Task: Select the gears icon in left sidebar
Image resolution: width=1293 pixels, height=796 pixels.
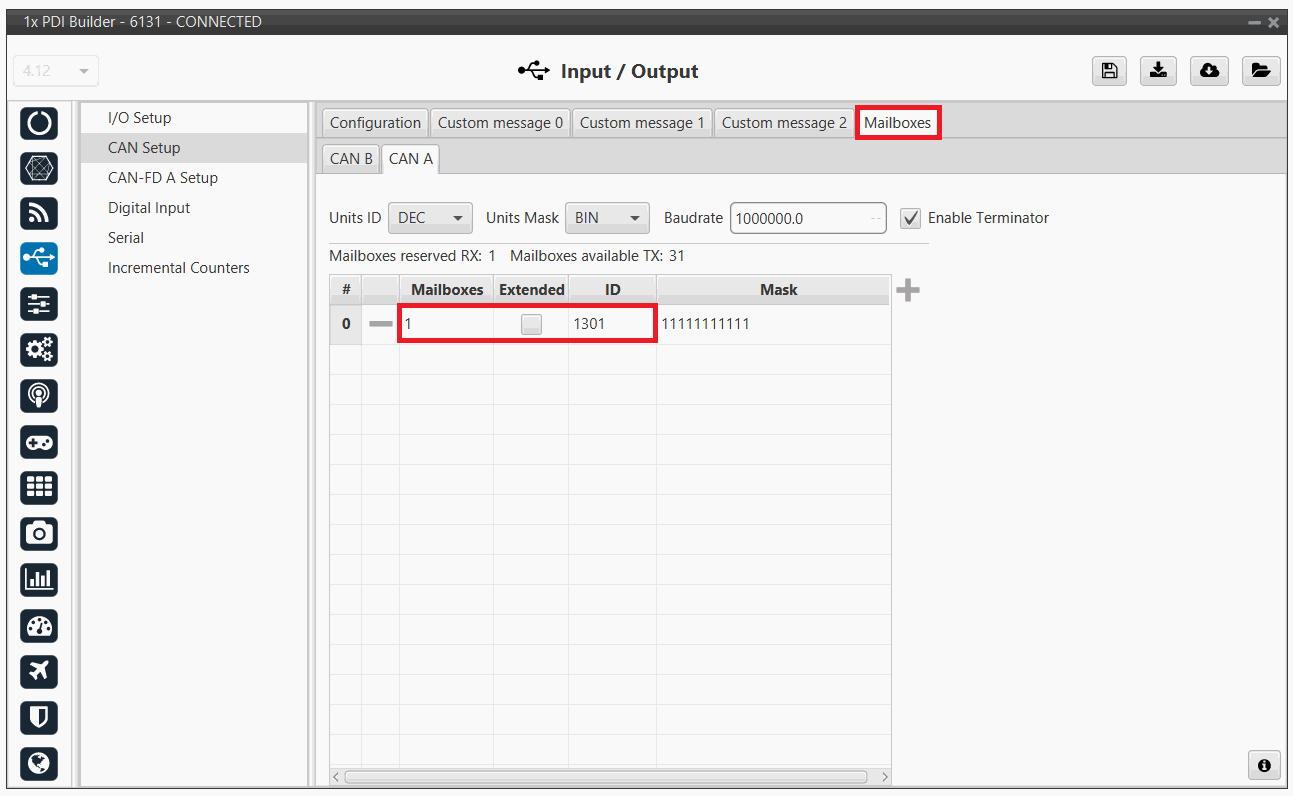Action: (39, 350)
